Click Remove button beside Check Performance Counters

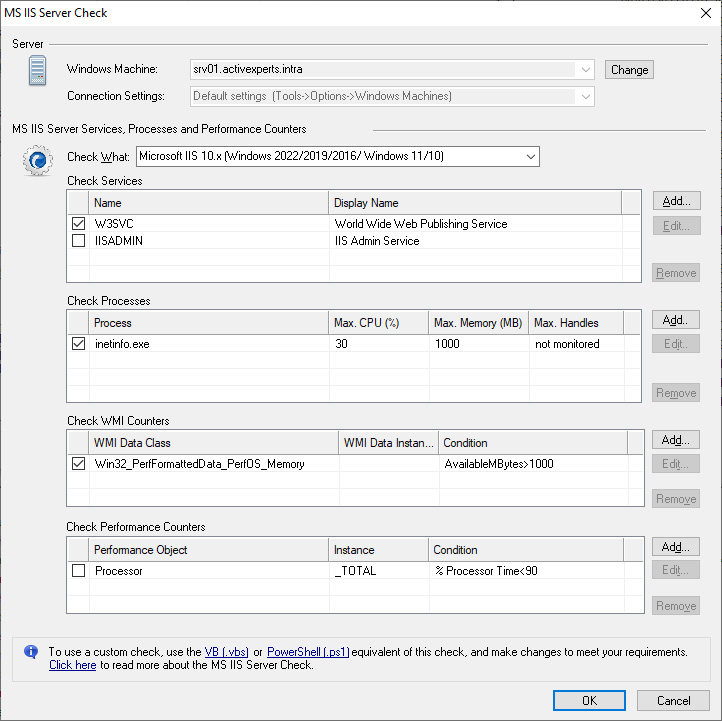point(675,605)
